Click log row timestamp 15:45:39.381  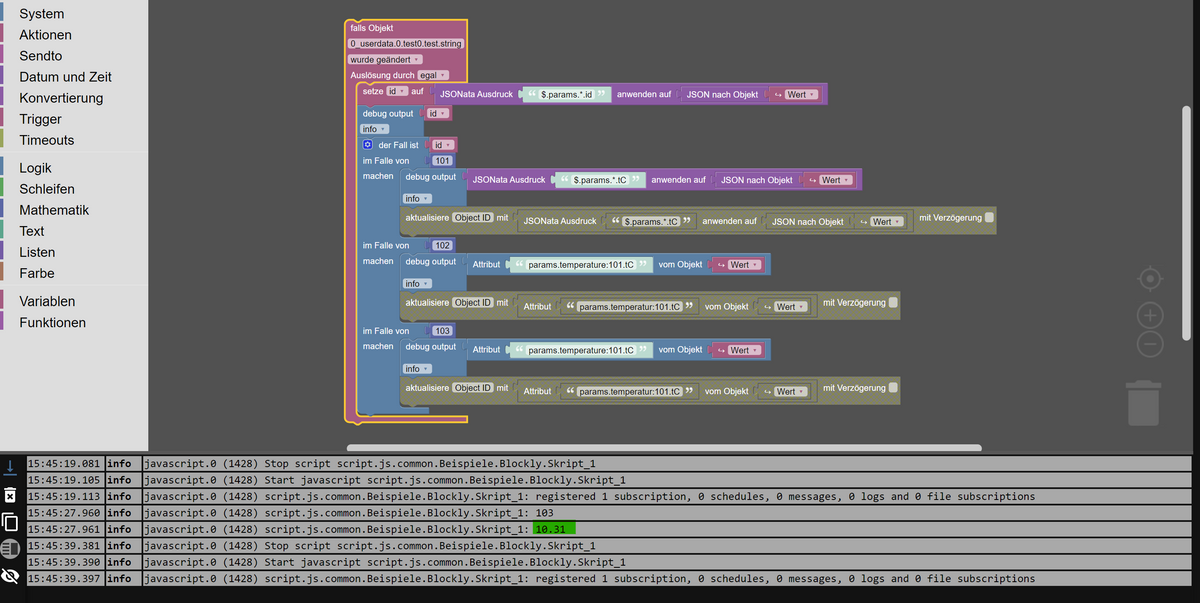(64, 546)
